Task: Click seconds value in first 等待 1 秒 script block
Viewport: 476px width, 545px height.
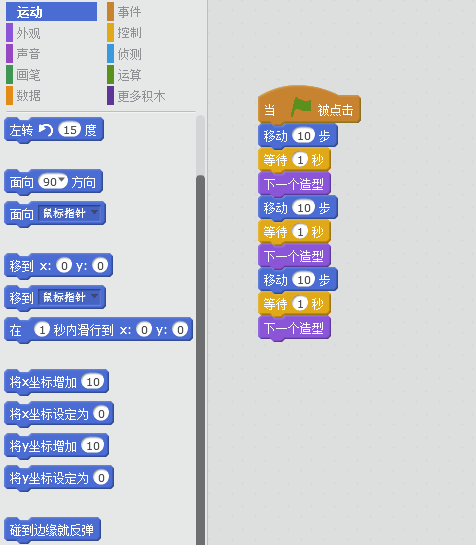Action: pyautogui.click(x=300, y=160)
